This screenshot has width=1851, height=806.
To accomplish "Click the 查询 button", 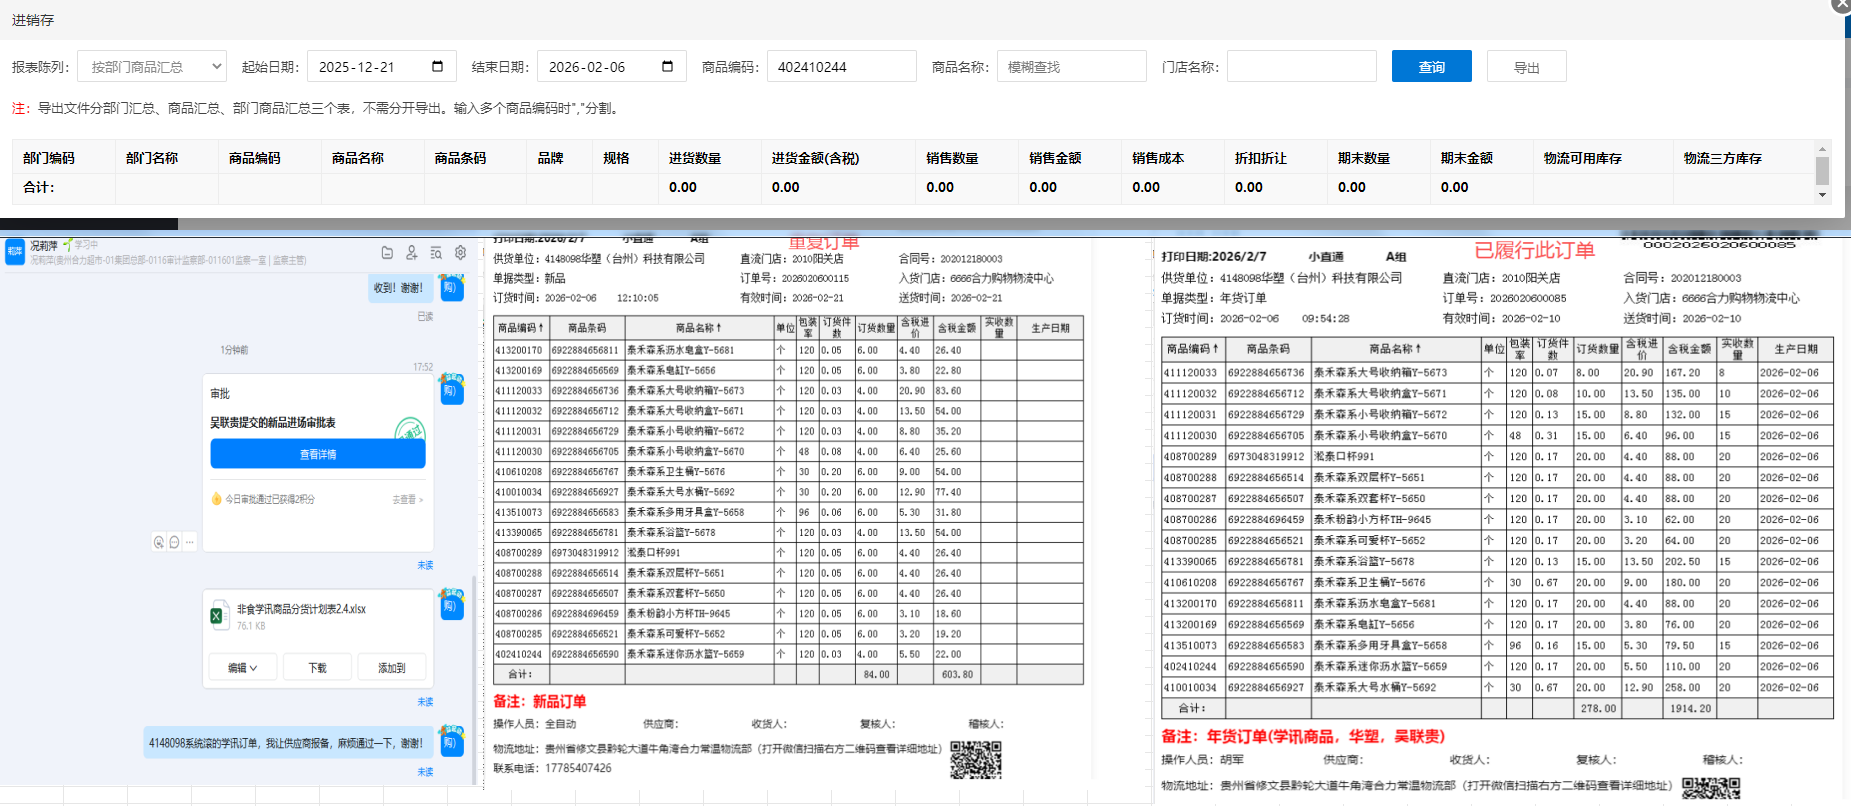I will [1431, 67].
